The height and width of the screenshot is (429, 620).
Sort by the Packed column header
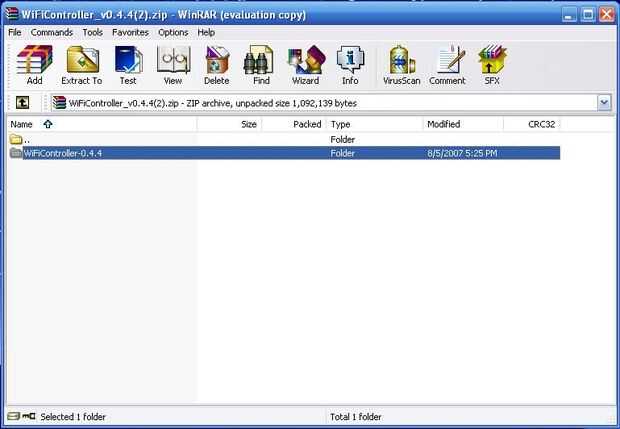pos(294,124)
